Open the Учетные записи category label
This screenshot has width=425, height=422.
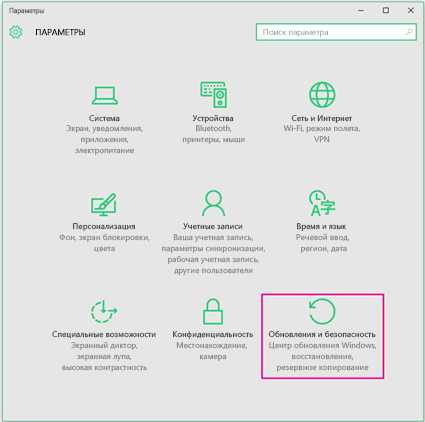213,226
